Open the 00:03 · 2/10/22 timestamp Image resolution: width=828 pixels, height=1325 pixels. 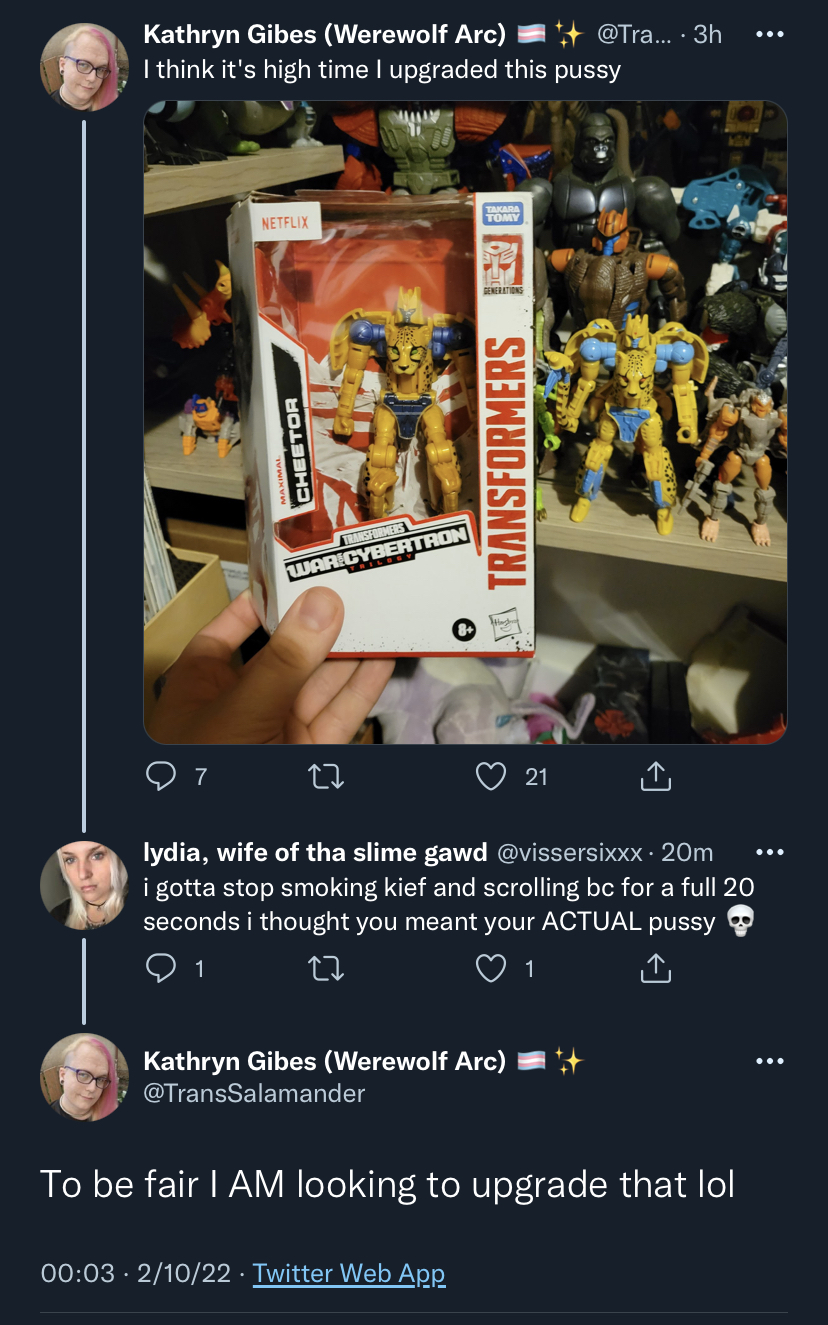coord(136,1273)
